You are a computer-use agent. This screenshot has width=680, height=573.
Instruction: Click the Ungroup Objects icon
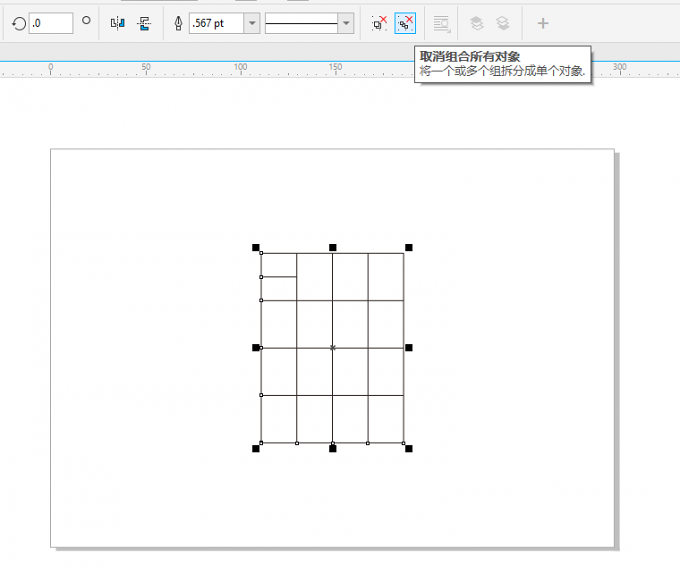(379, 22)
